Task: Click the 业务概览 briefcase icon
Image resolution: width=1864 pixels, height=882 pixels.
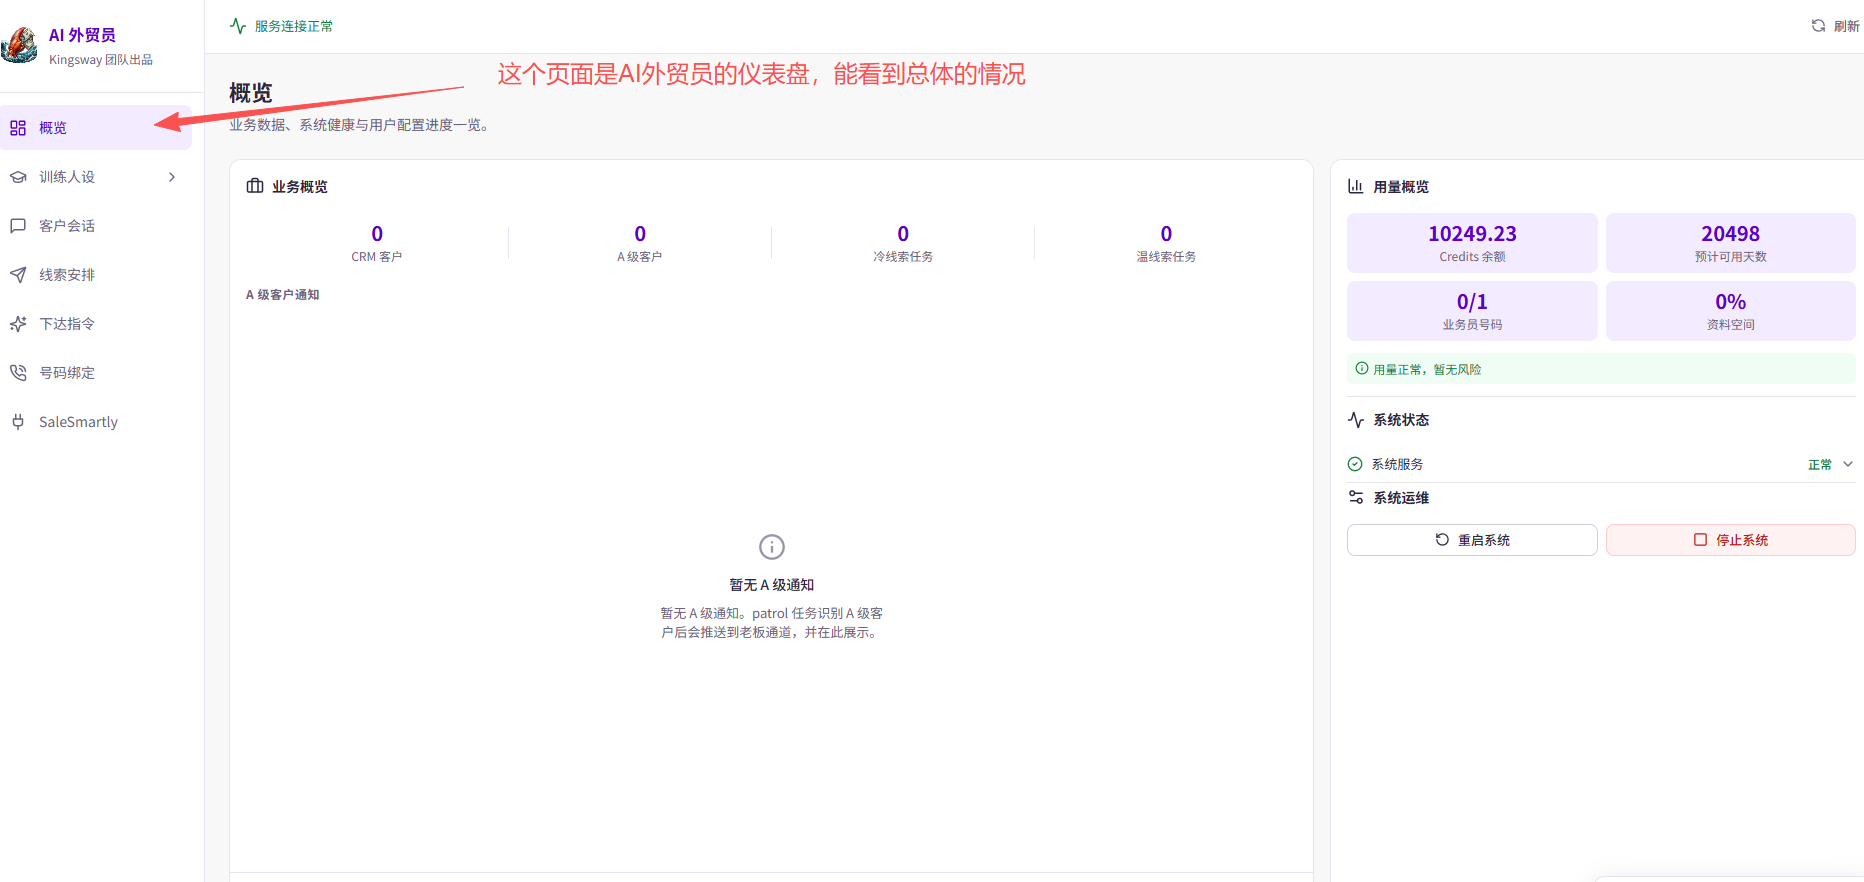Action: (x=255, y=186)
